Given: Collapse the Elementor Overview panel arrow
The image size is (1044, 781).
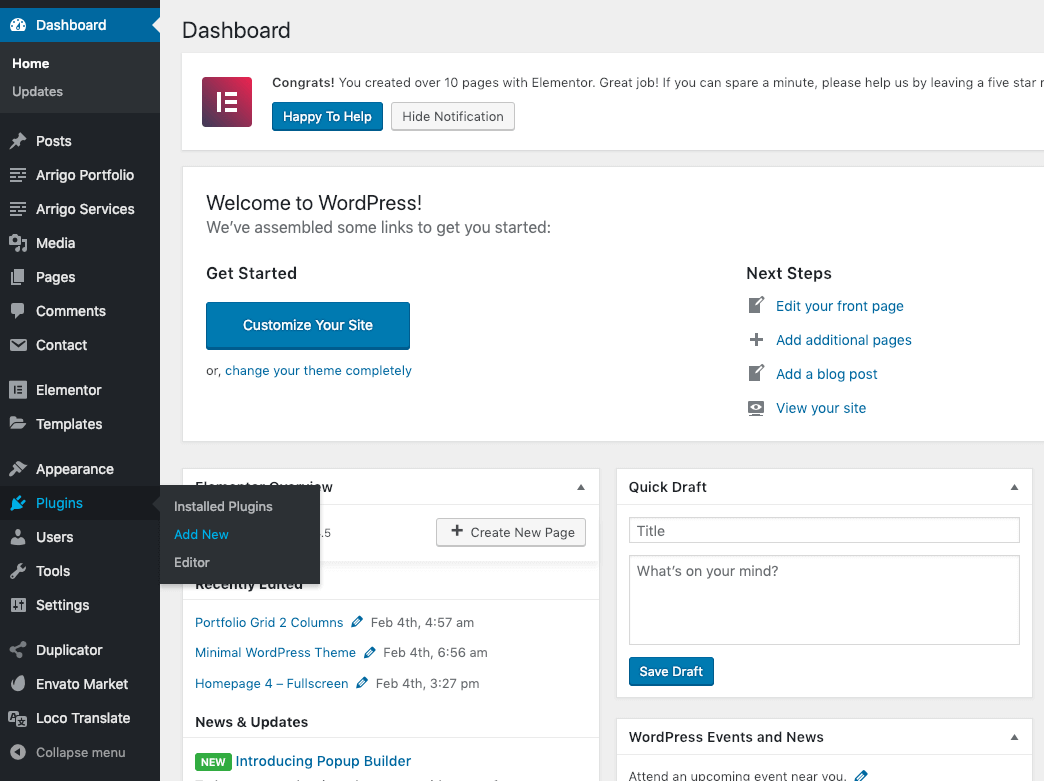Looking at the screenshot, I should coord(581,487).
